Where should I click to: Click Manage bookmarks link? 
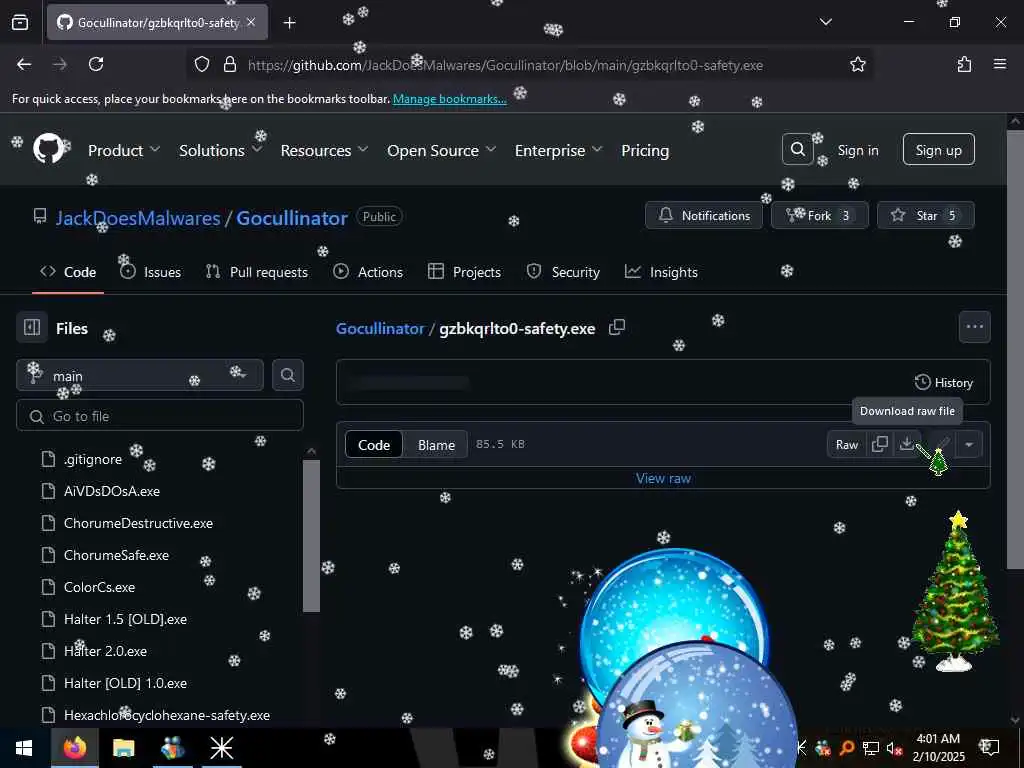[449, 99]
